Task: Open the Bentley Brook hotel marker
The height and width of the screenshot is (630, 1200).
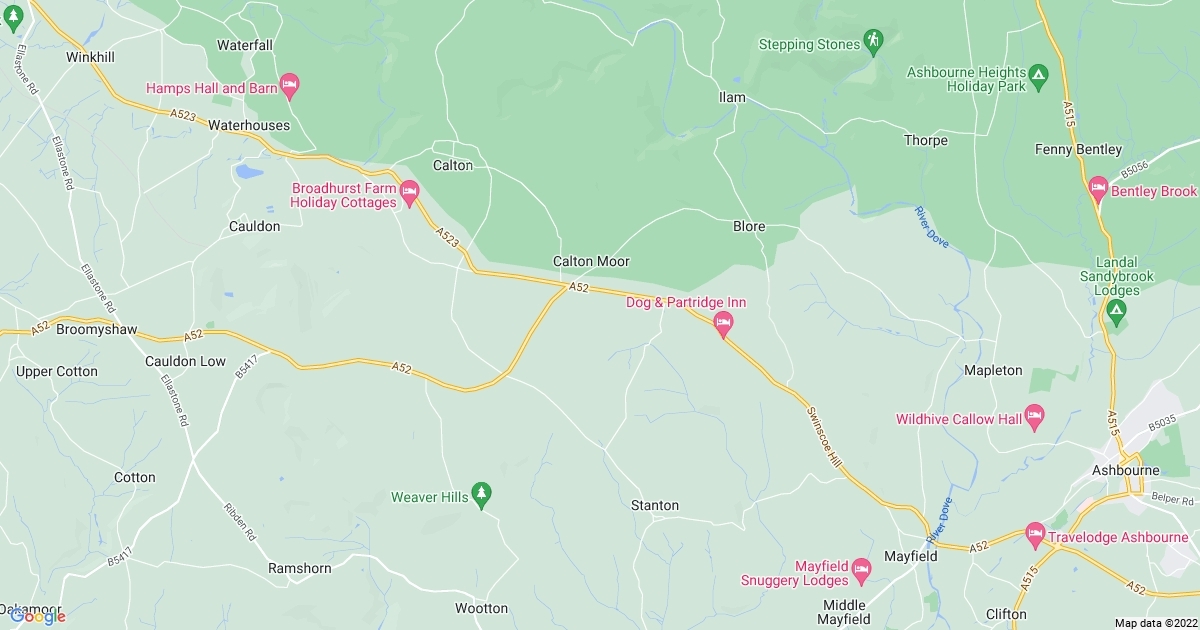Action: [x=1098, y=189]
